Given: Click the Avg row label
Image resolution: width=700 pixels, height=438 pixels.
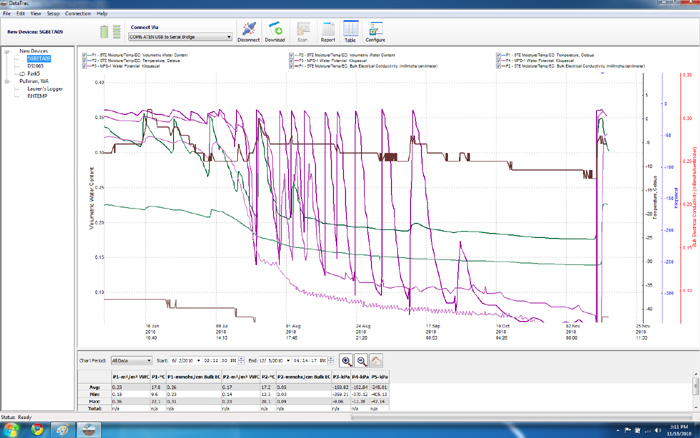Looking at the screenshot, I should coord(94,387).
